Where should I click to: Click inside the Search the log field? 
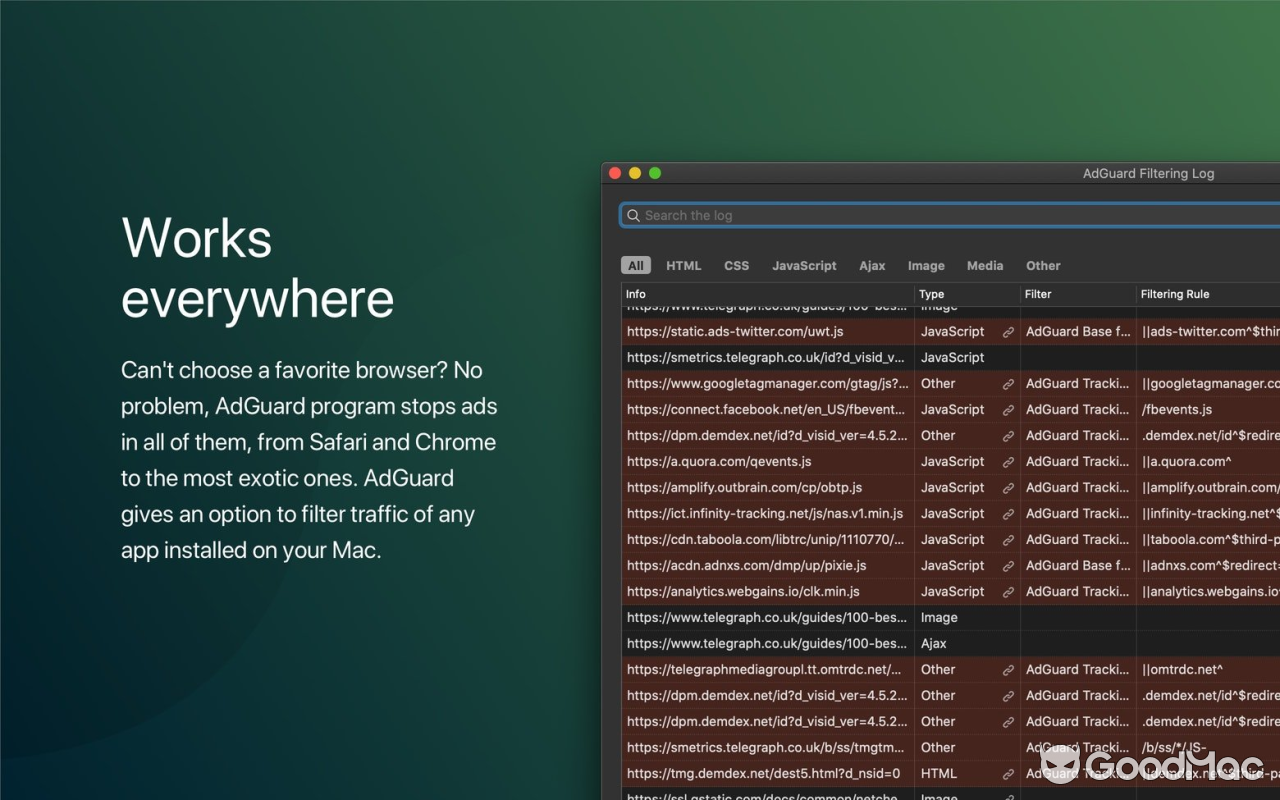pos(800,215)
